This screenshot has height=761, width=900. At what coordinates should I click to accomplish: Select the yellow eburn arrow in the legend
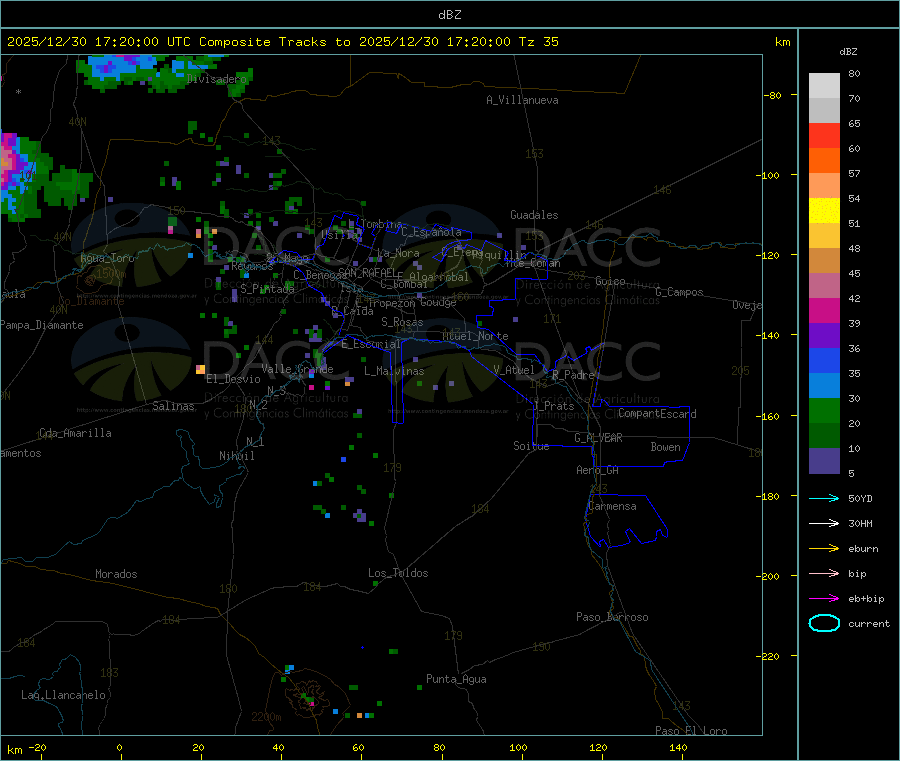824,549
